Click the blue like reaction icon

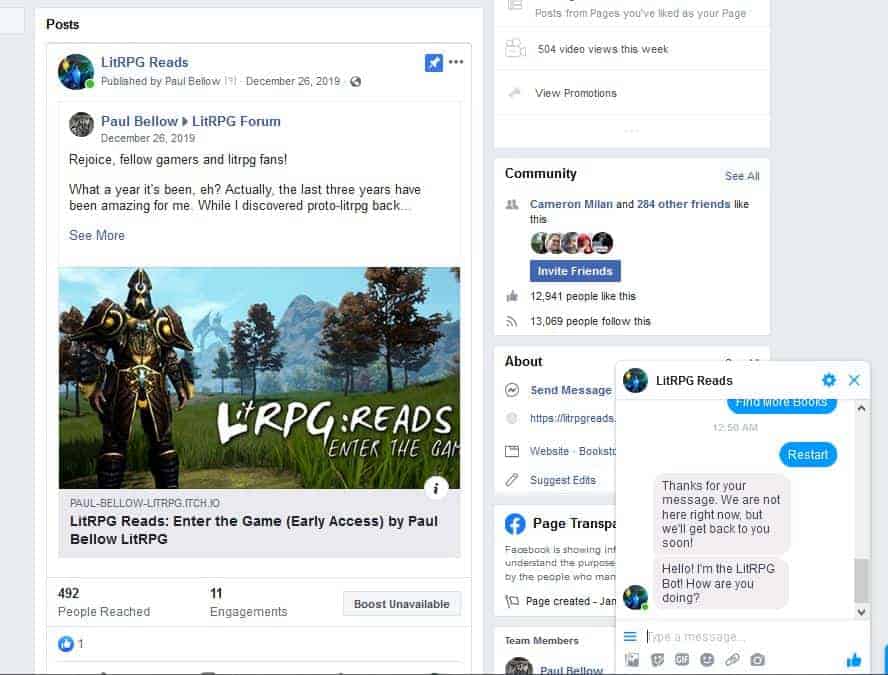tap(66, 644)
